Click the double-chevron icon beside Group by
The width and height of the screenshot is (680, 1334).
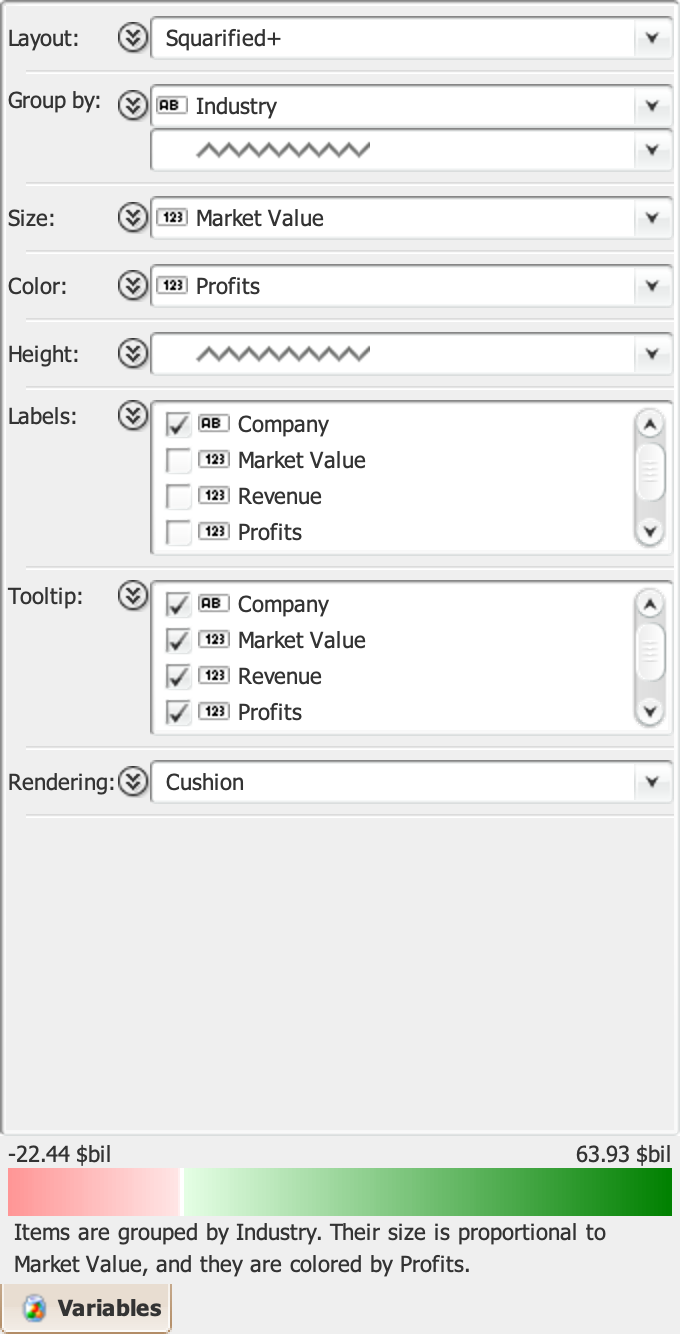pos(132,105)
